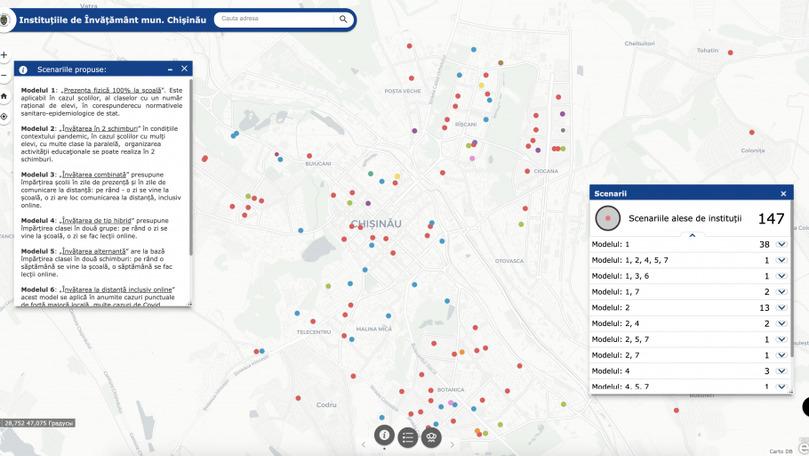Close the Scenarii summary panel
Viewport: 809px width, 456px height.
[x=783, y=194]
